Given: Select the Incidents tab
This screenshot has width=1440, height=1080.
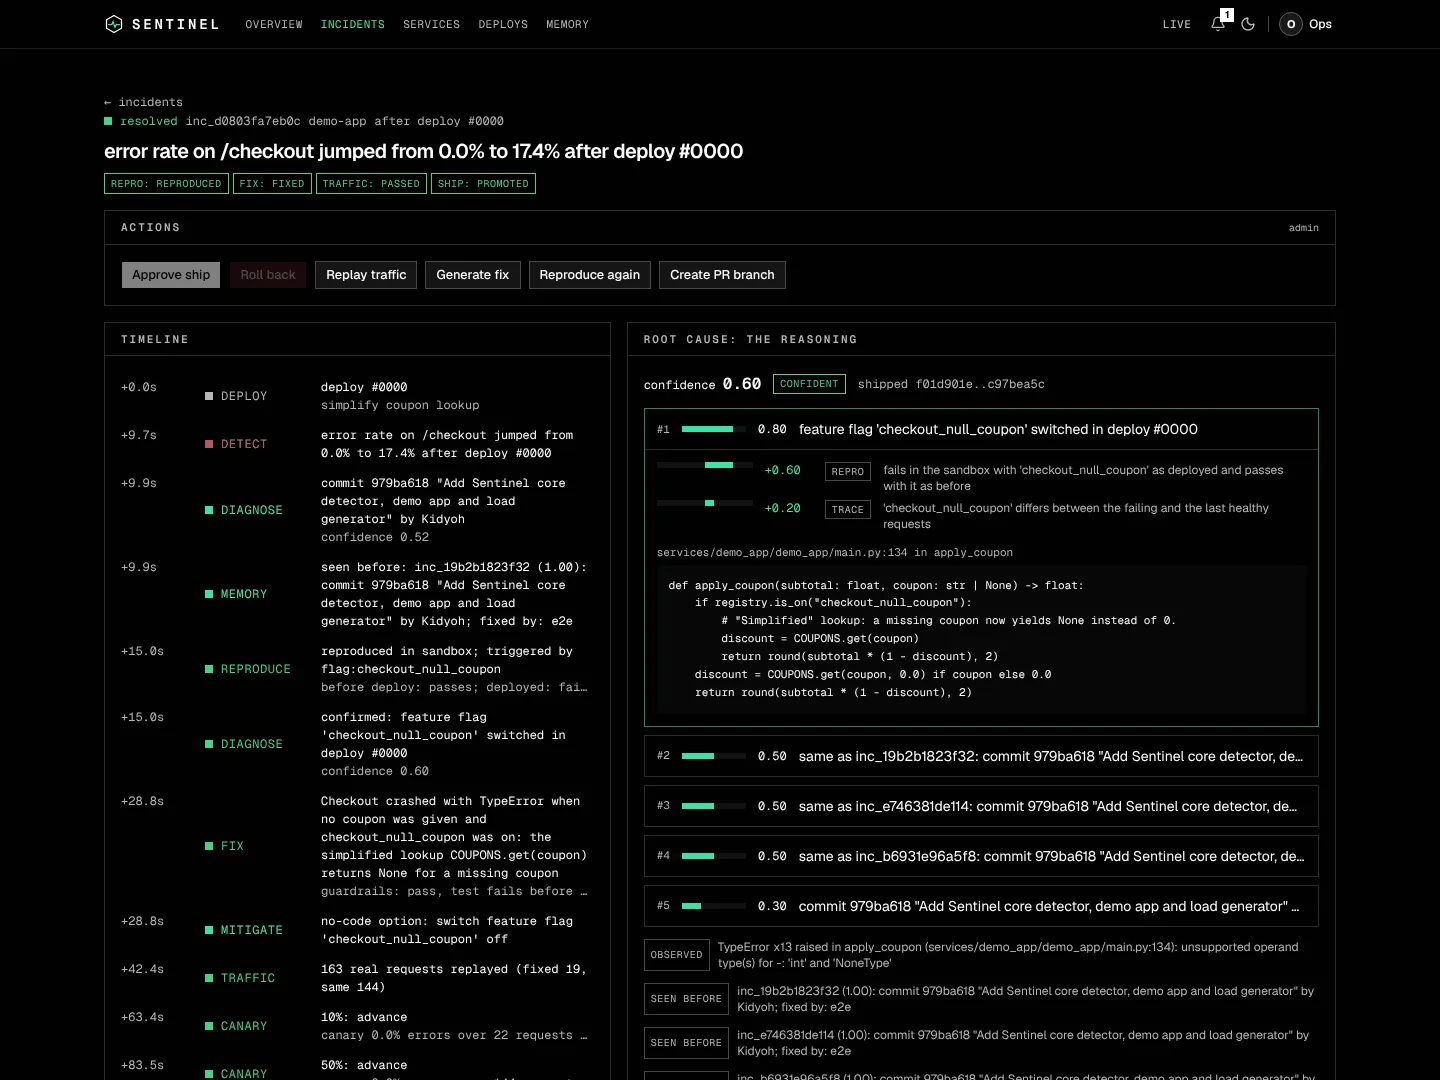Looking at the screenshot, I should pyautogui.click(x=352, y=24).
